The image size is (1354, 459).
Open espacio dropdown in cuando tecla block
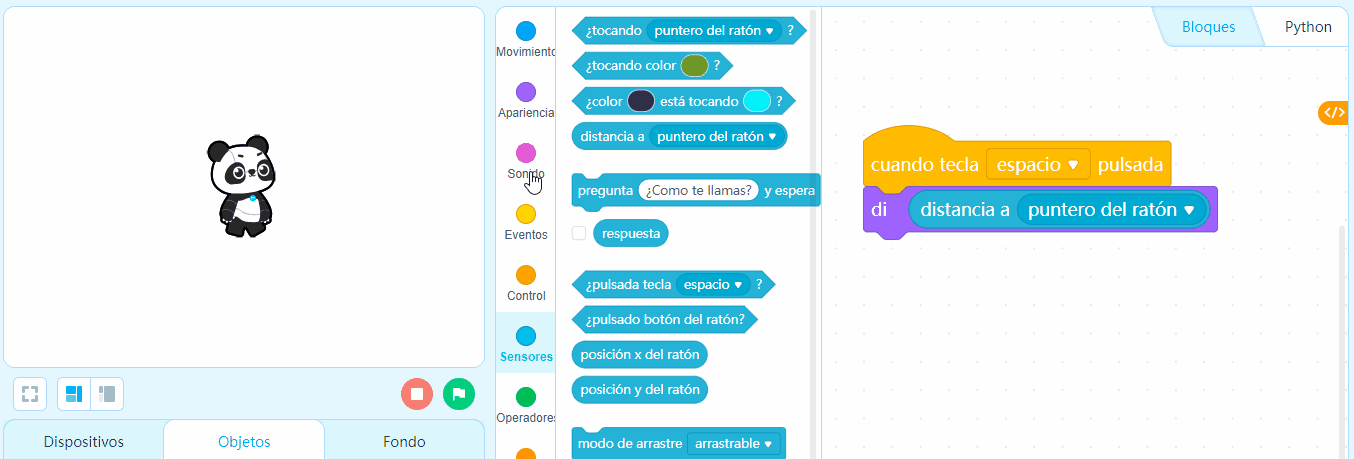point(1038,164)
